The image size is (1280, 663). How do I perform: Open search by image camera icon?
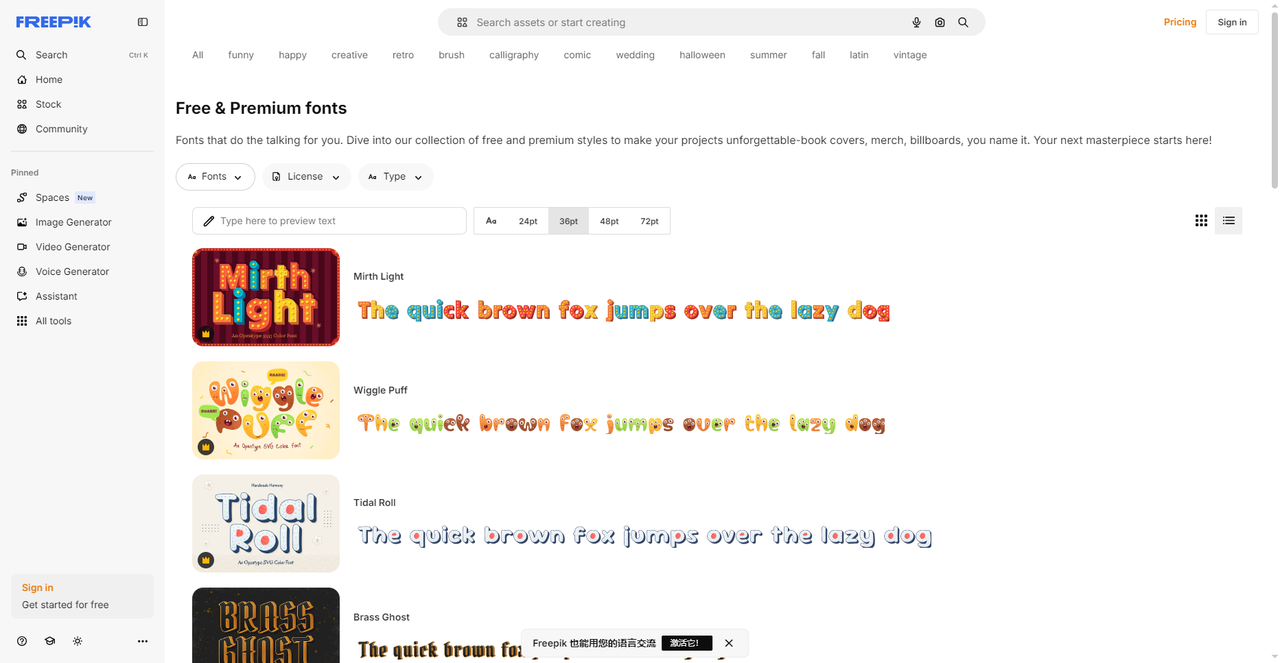coord(940,22)
